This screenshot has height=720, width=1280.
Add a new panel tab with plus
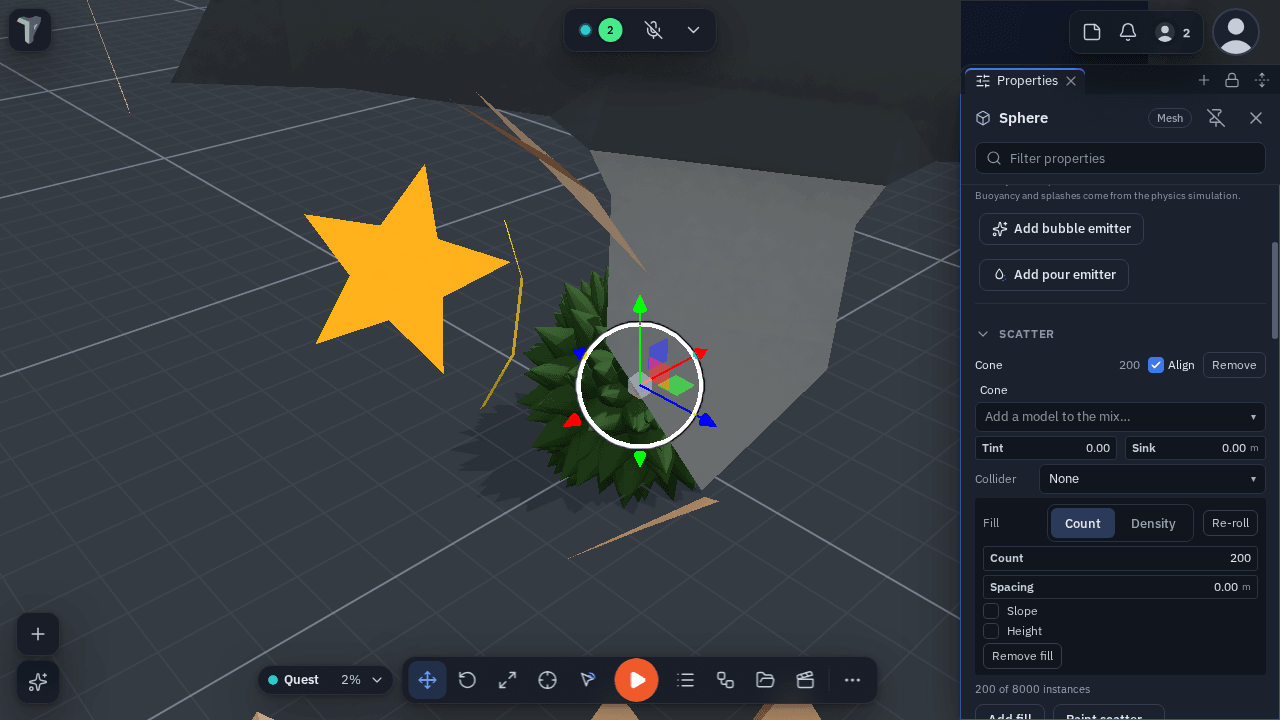pos(1204,80)
